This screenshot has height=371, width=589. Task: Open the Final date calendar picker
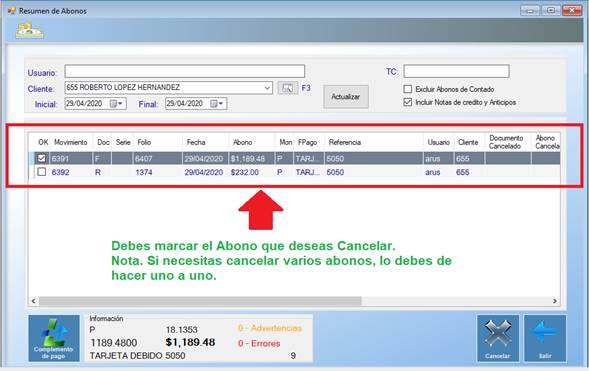point(217,104)
